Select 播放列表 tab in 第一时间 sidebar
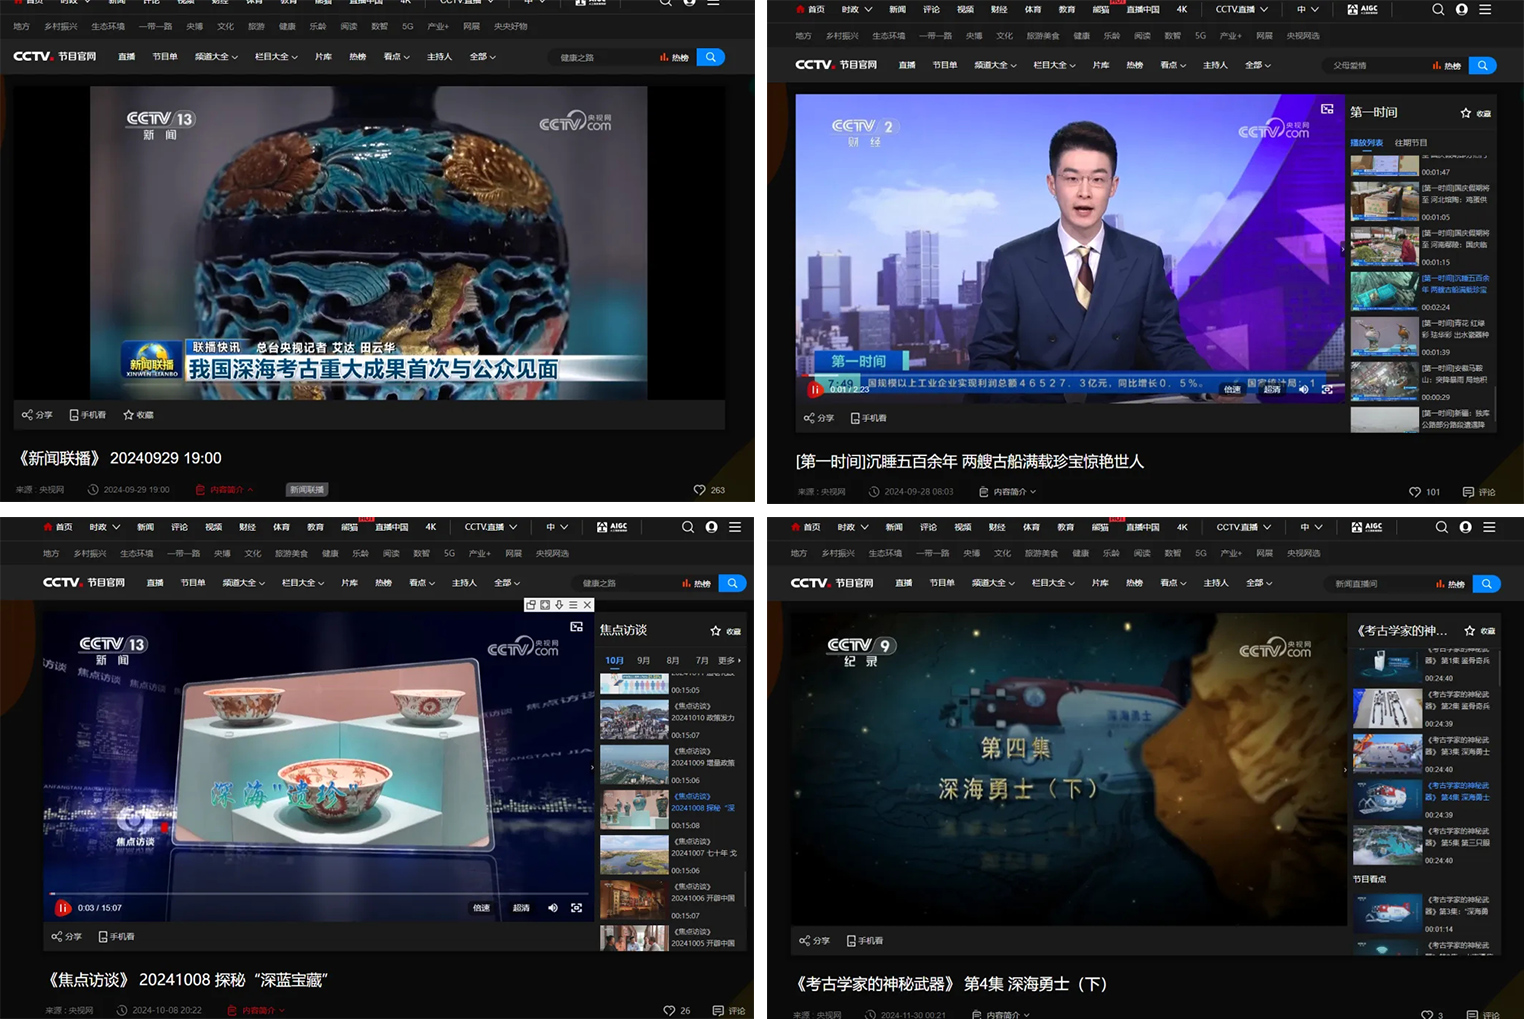 [x=1366, y=143]
